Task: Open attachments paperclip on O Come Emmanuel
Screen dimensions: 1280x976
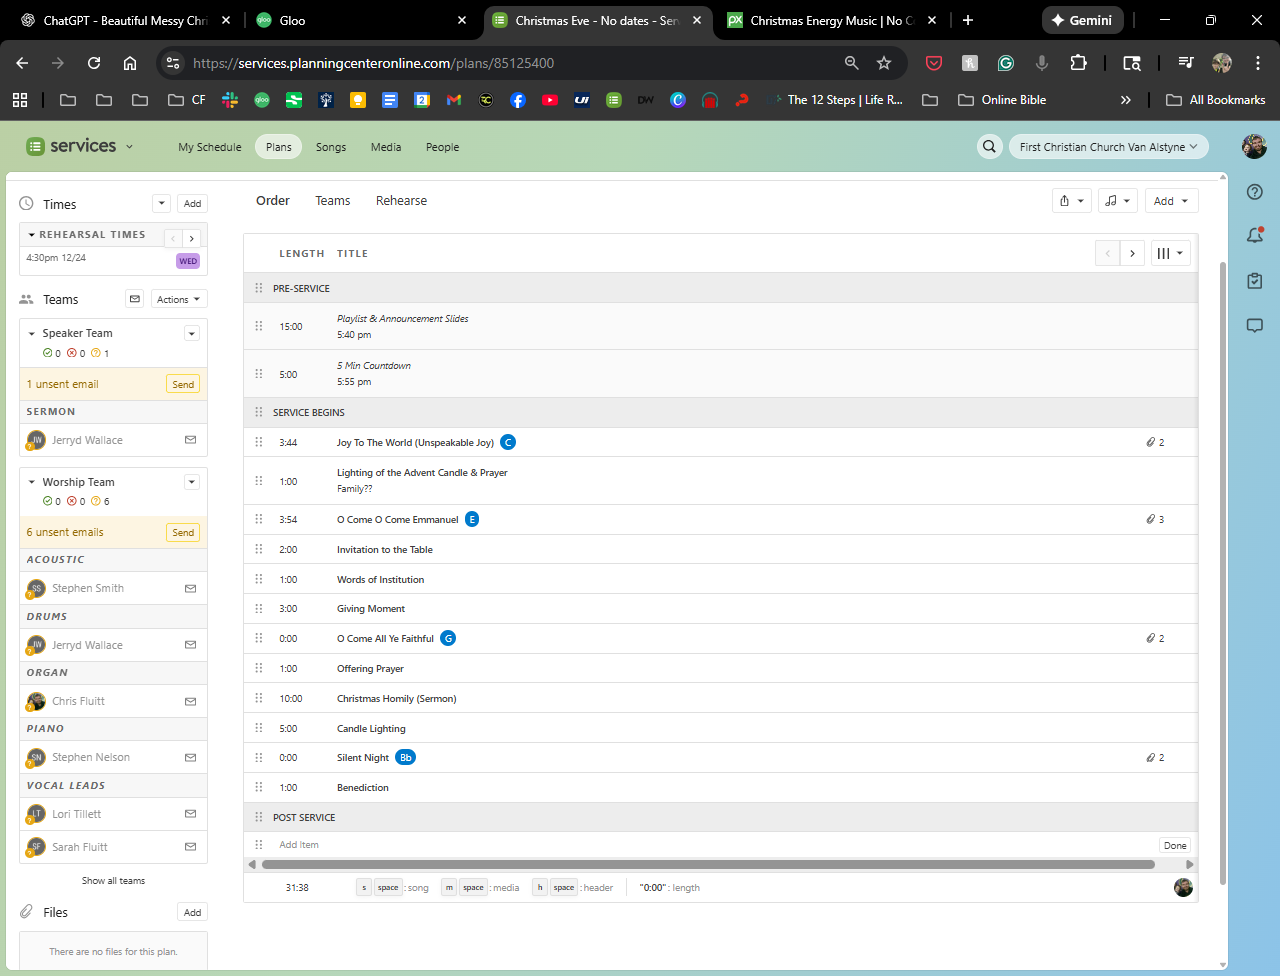Action: point(1155,520)
